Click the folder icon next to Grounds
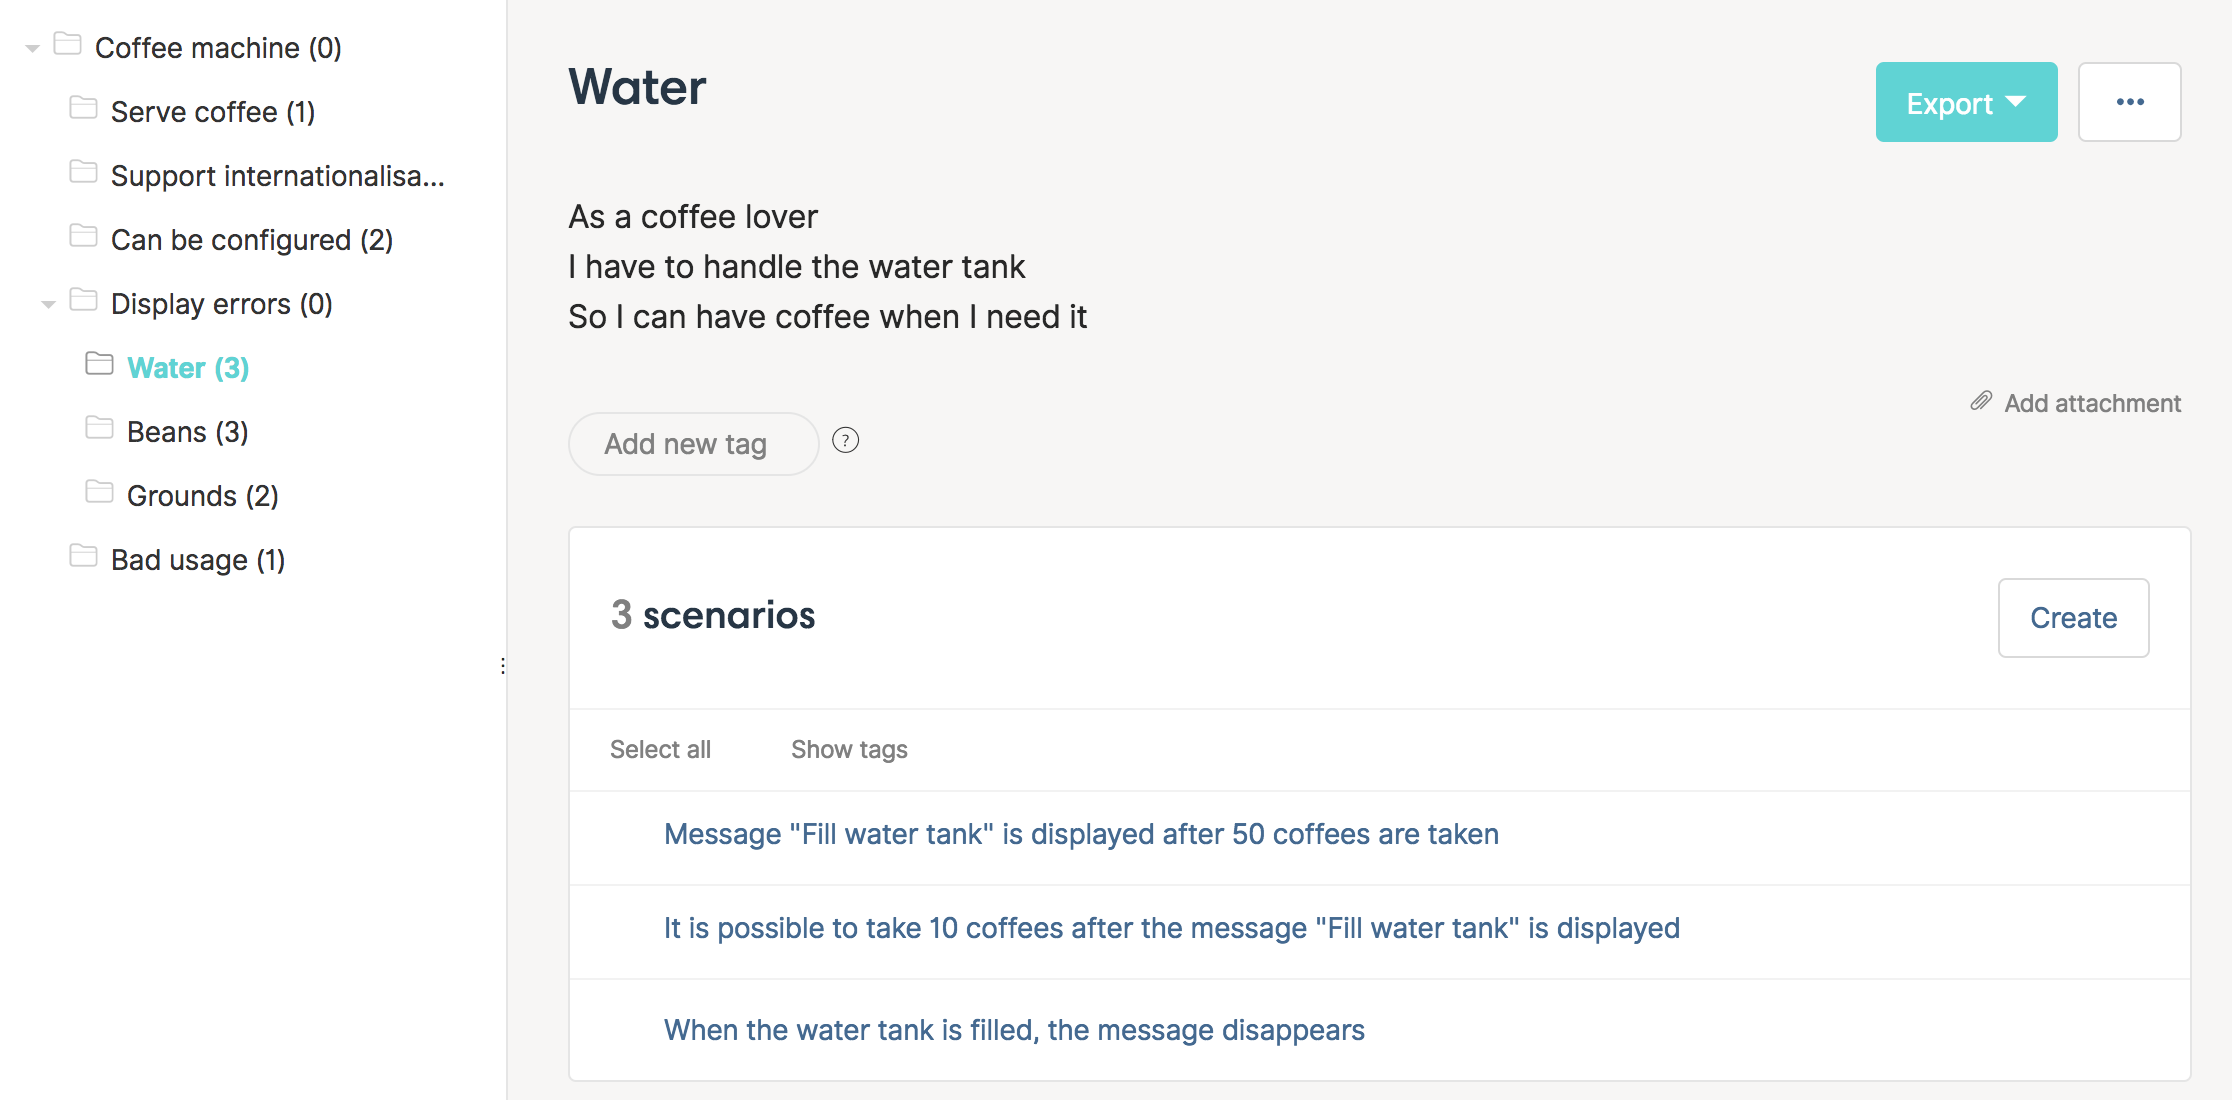Screen dimensions: 2232x1100 (99, 492)
